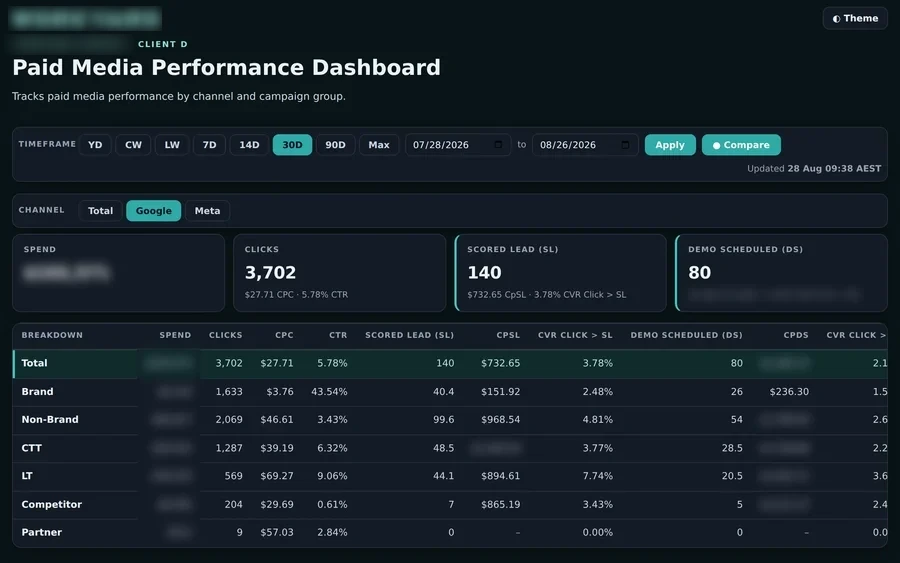Click Brand CTR value 43.54%
This screenshot has height=563, width=900.
click(329, 392)
